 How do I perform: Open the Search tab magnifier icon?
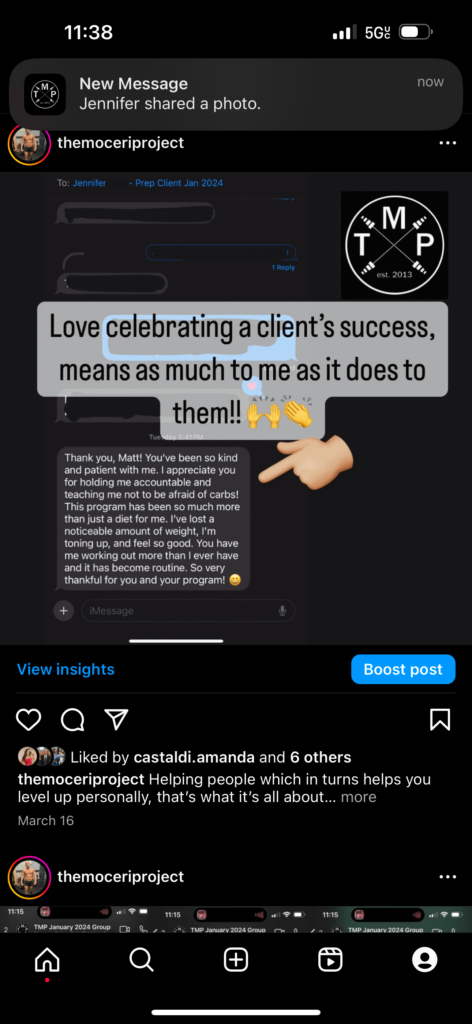click(x=141, y=959)
